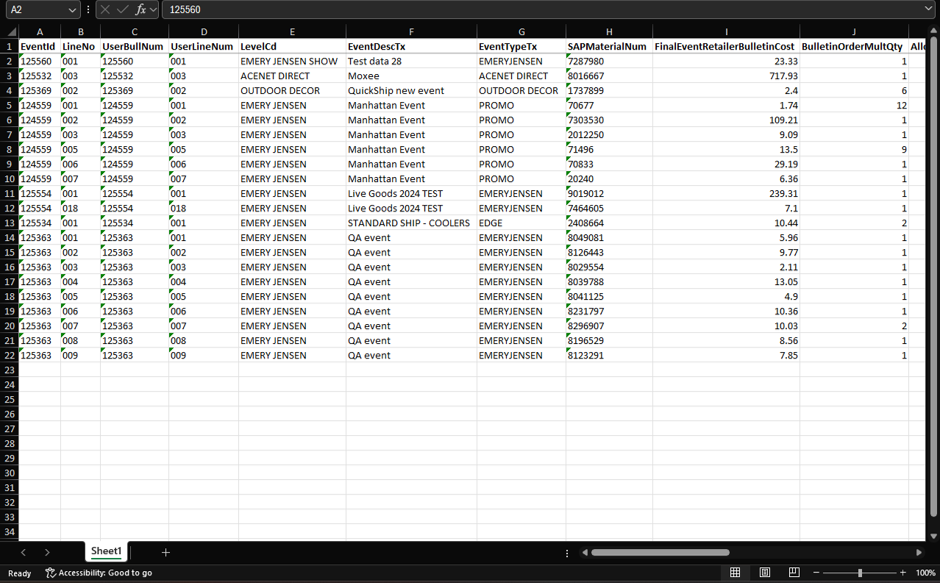Switch to Page Break Preview
This screenshot has width=940, height=583.
click(x=794, y=573)
